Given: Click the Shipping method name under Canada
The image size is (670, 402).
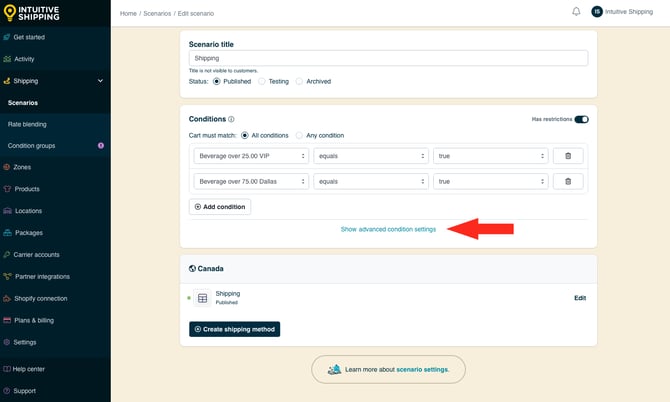Looking at the screenshot, I should click(228, 293).
